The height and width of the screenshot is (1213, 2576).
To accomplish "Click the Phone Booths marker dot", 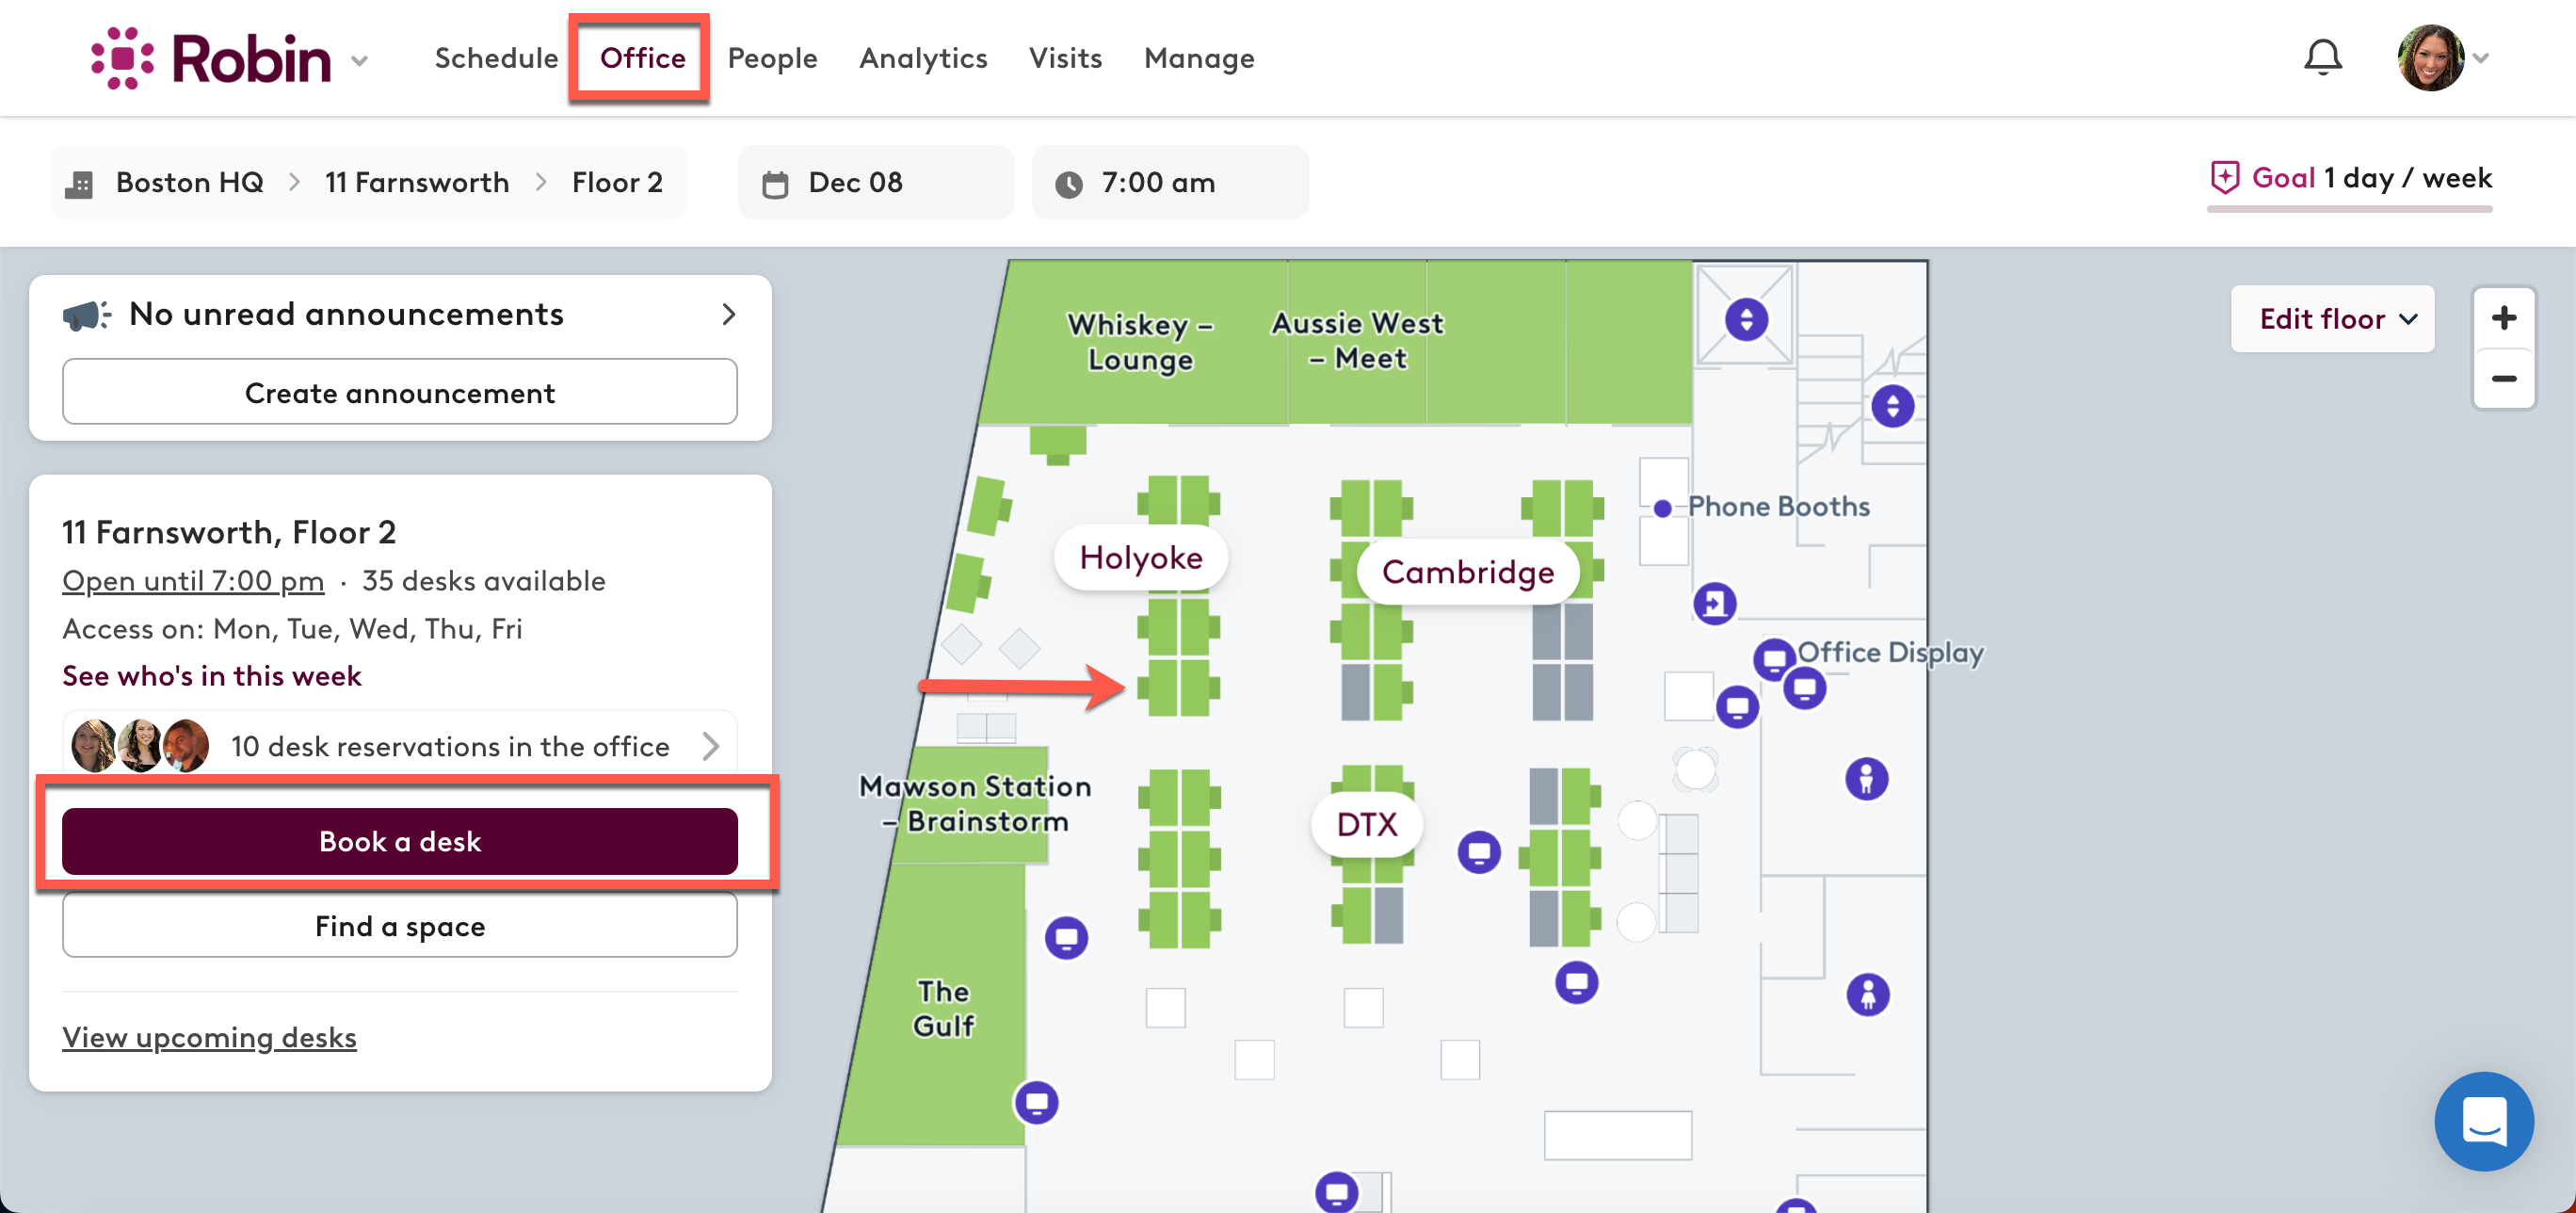I will (1662, 508).
